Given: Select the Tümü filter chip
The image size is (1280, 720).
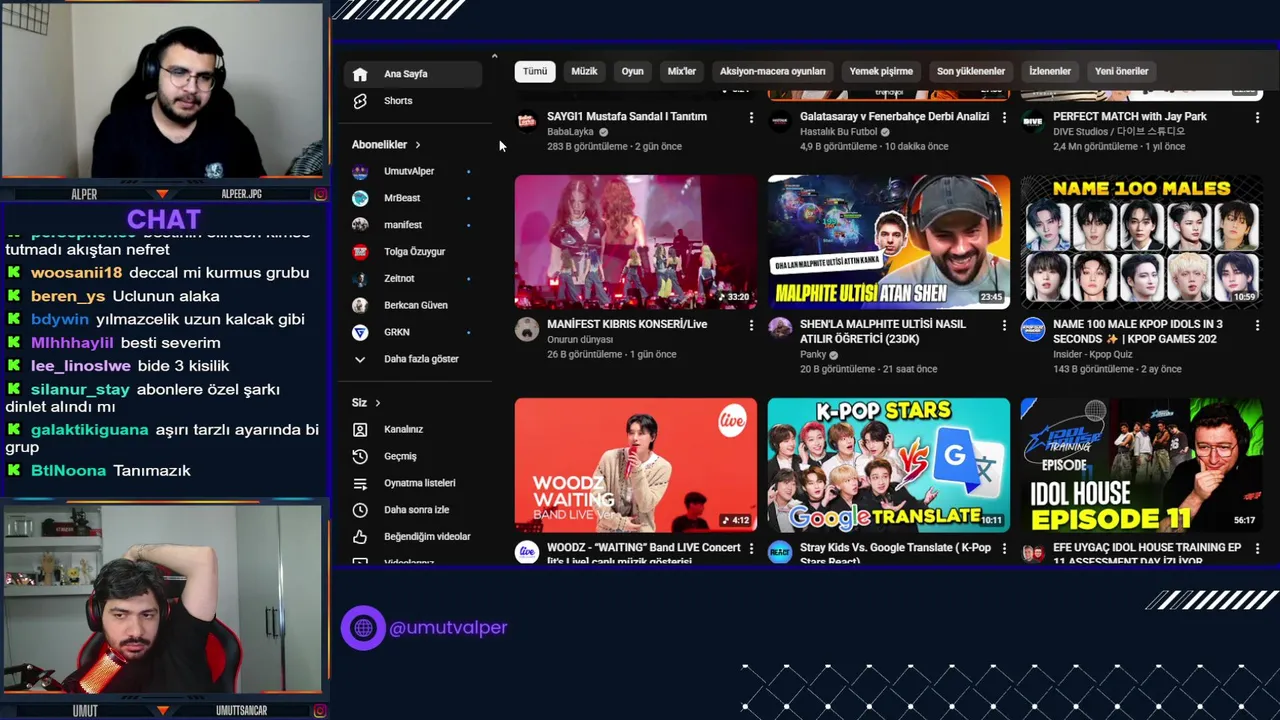Looking at the screenshot, I should 535,71.
